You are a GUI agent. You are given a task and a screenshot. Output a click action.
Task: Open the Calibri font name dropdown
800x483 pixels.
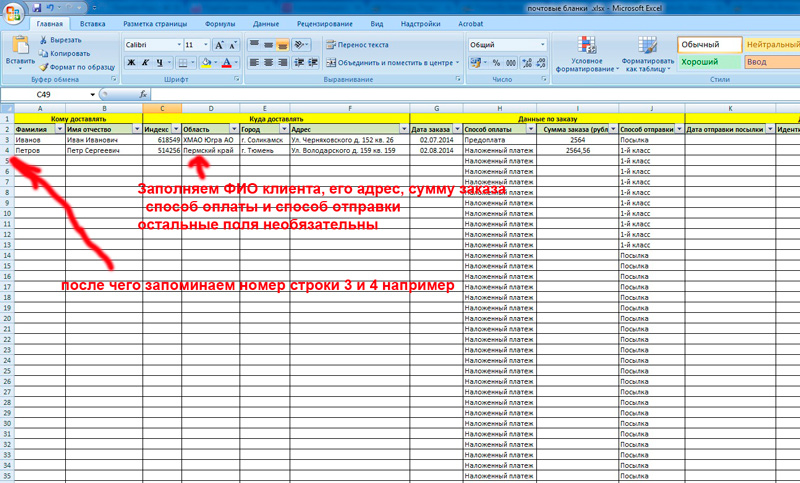(176, 45)
